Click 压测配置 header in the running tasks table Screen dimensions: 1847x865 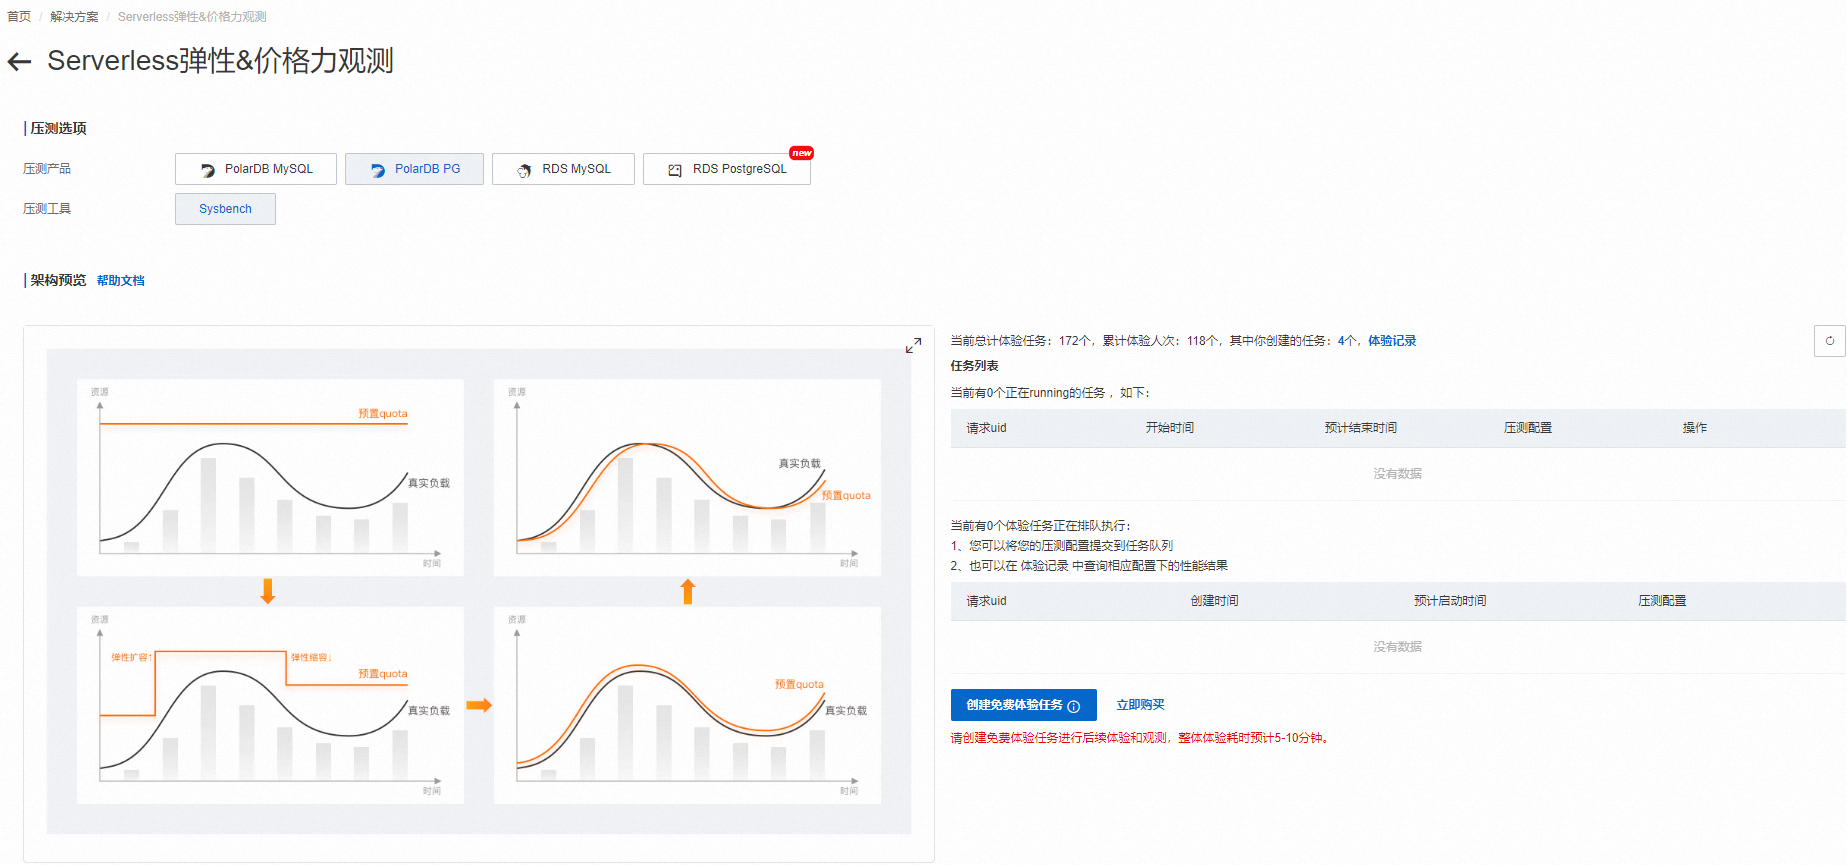(x=1528, y=428)
